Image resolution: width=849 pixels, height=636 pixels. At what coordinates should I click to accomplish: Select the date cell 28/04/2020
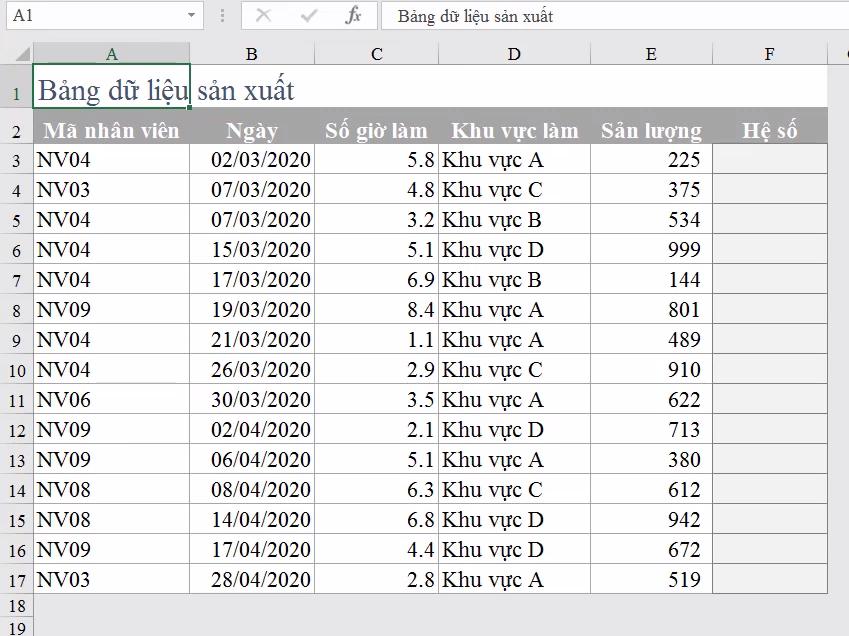tap(253, 580)
